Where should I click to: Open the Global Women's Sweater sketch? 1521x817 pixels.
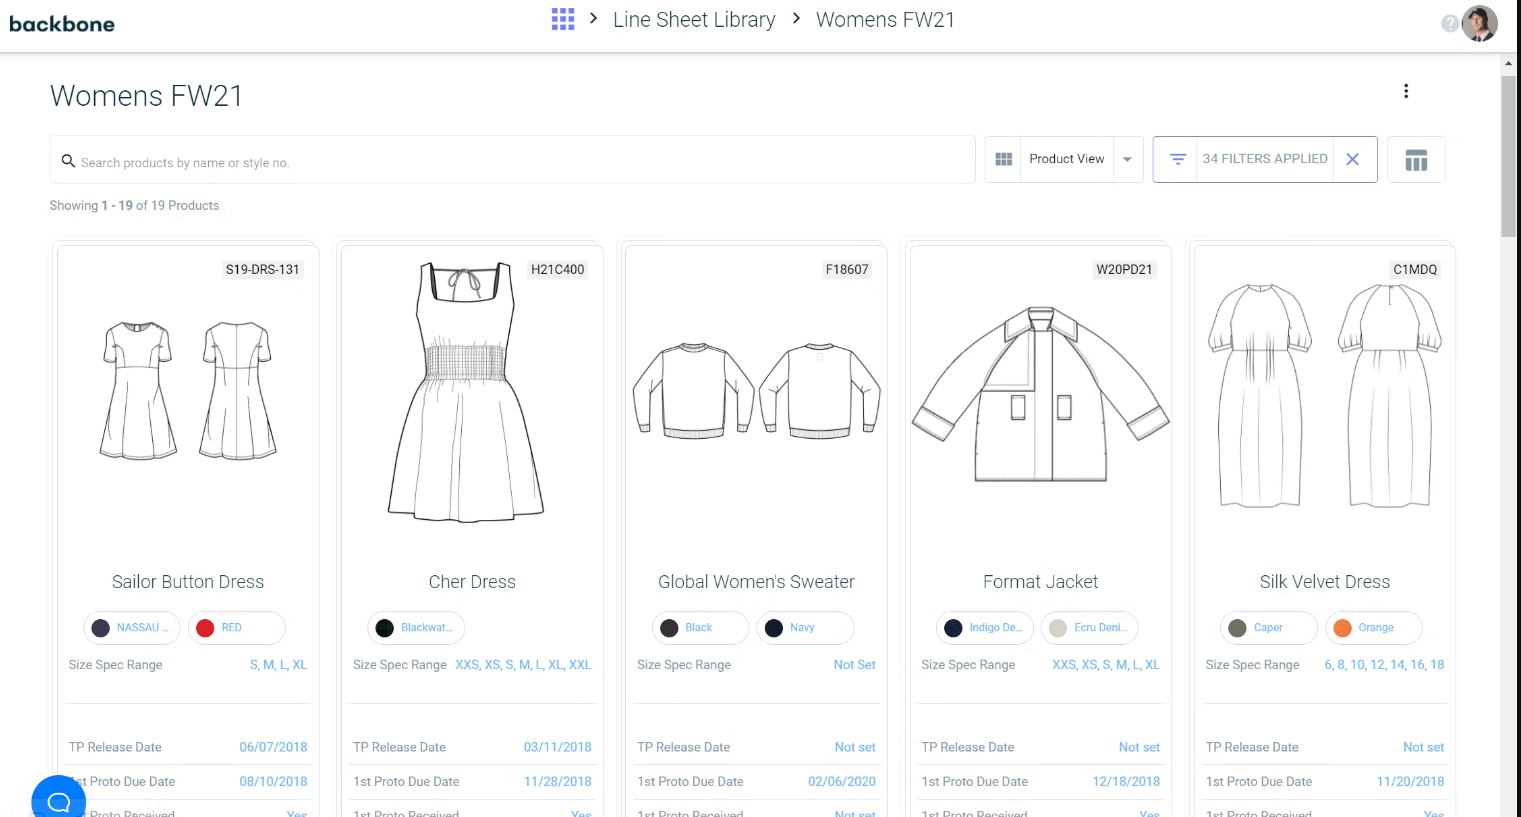(756, 391)
